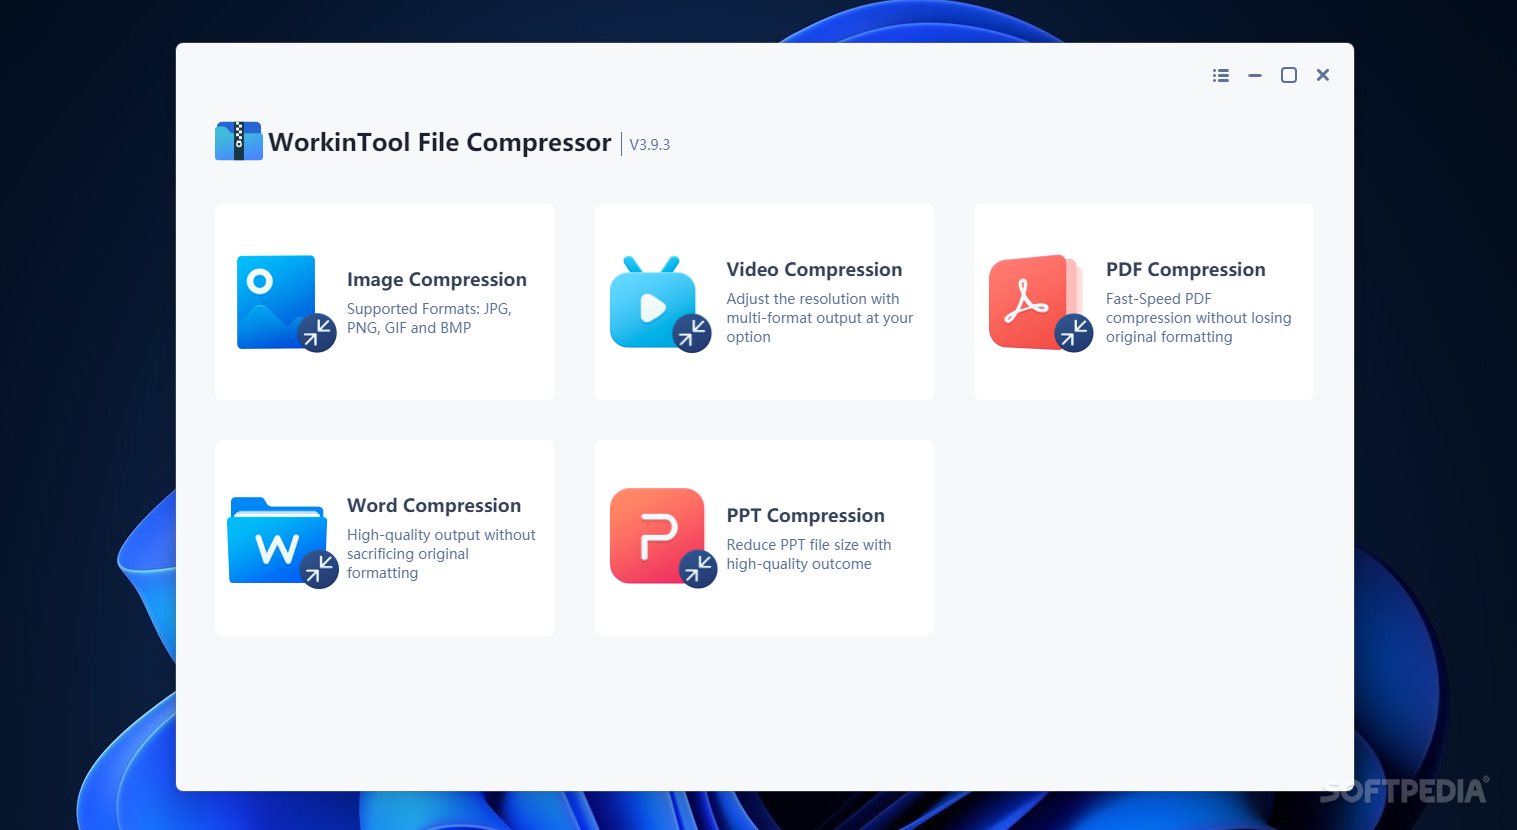
Task: Open the menu list icon in title bar
Action: tap(1221, 75)
